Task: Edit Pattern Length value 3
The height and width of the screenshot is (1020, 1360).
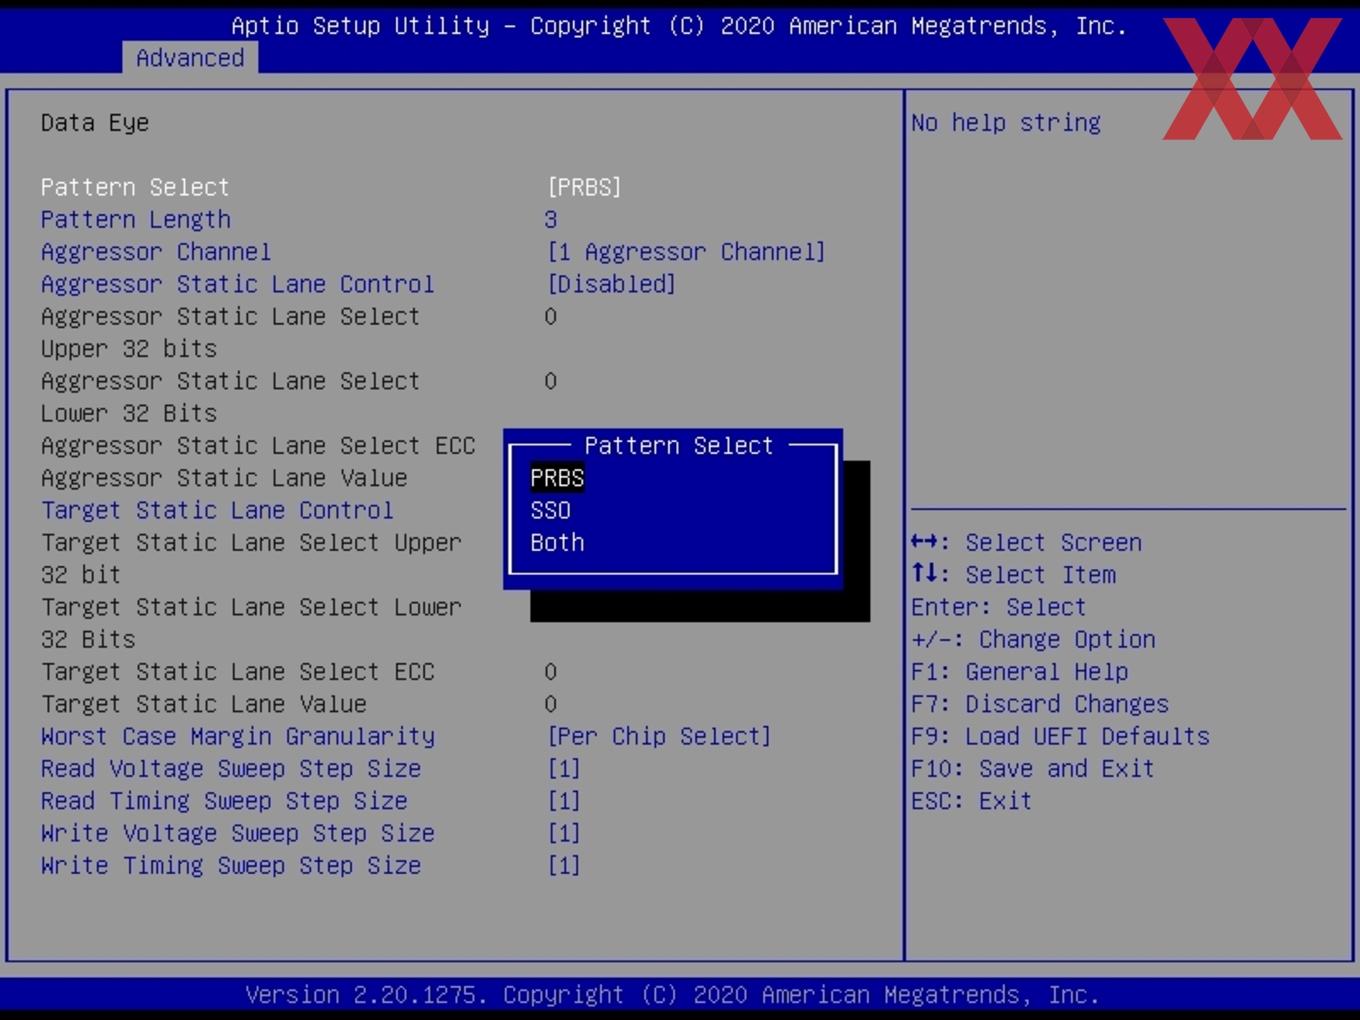Action: (551, 219)
